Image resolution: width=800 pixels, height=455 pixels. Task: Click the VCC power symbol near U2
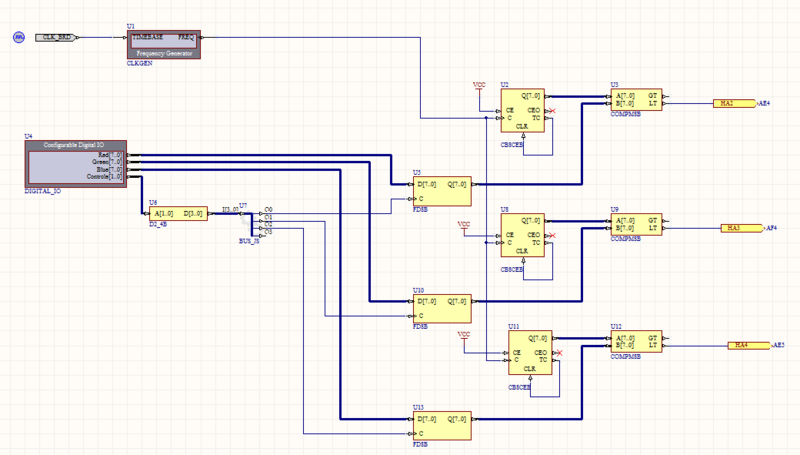coord(479,87)
